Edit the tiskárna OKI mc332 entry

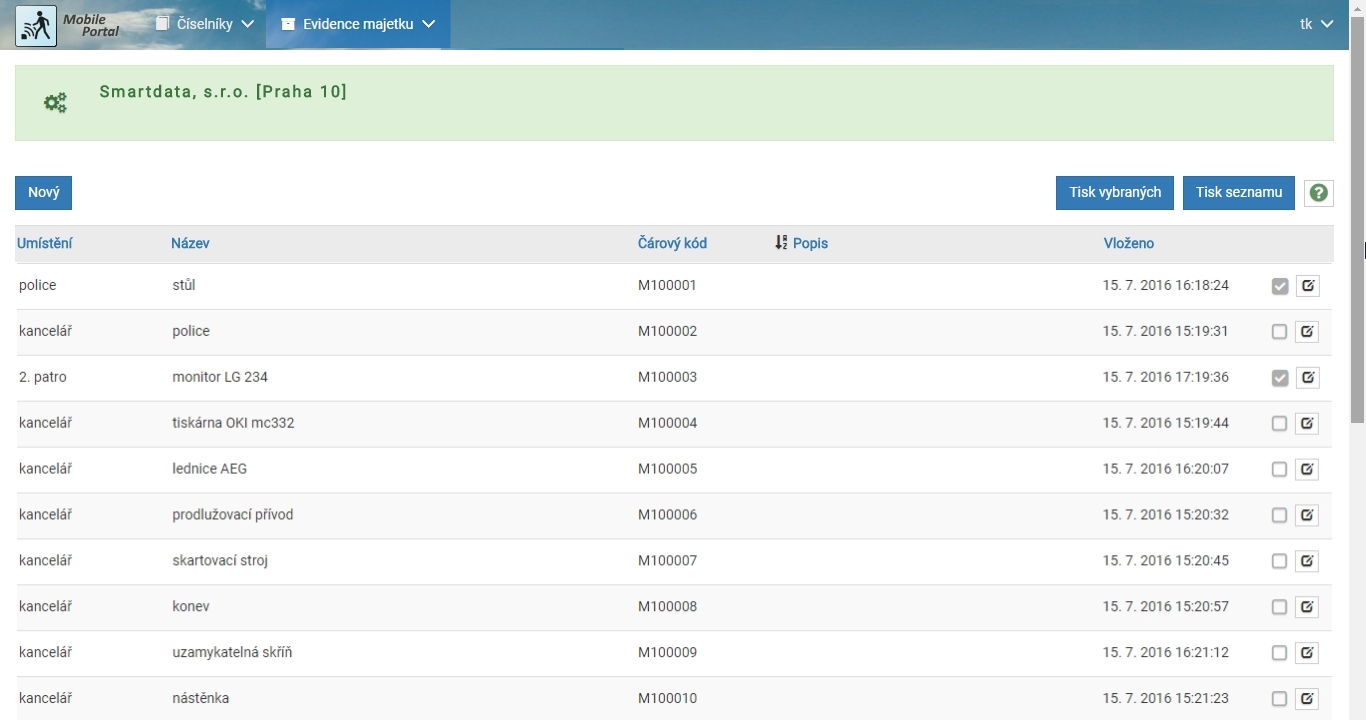pos(1307,424)
